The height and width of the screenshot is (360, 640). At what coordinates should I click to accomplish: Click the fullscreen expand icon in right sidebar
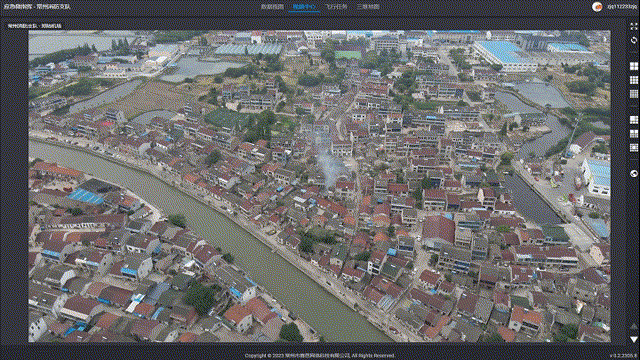pyautogui.click(x=633, y=27)
